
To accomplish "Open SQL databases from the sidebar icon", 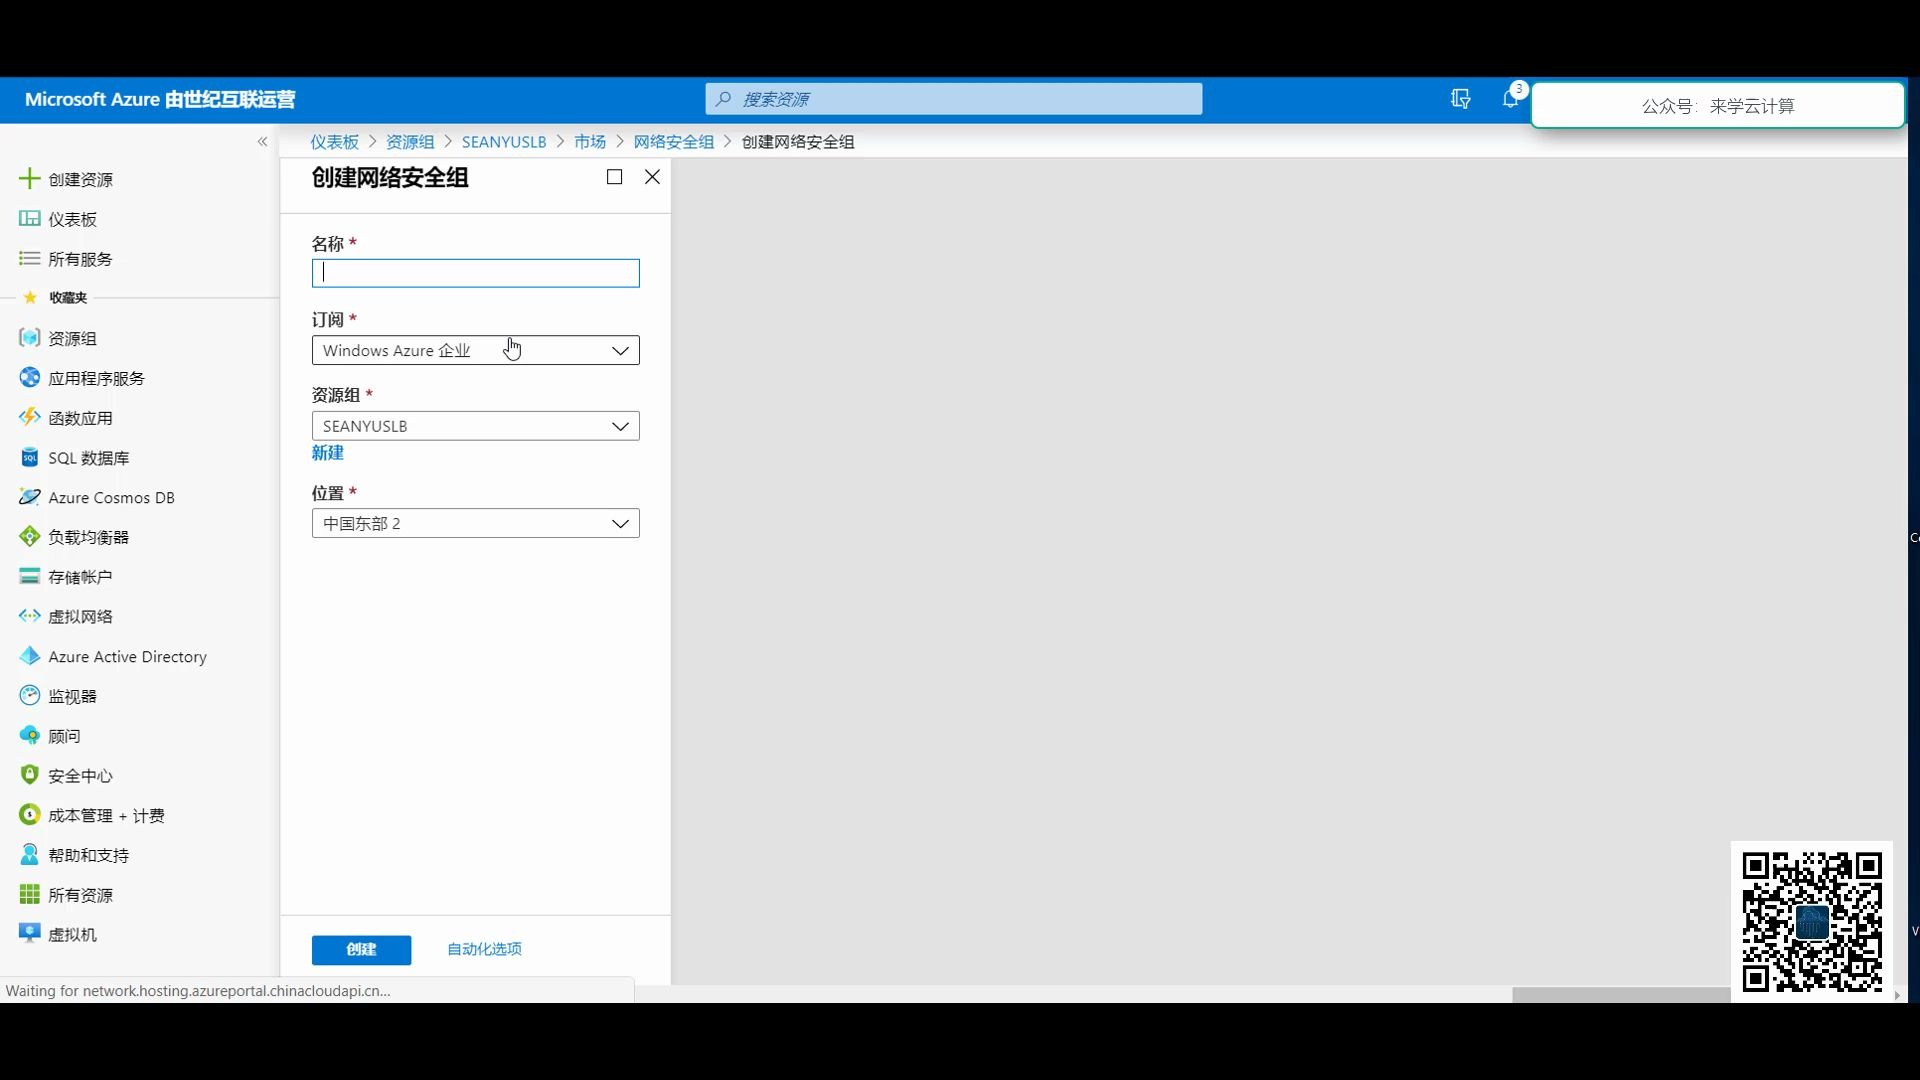I will tap(30, 458).
